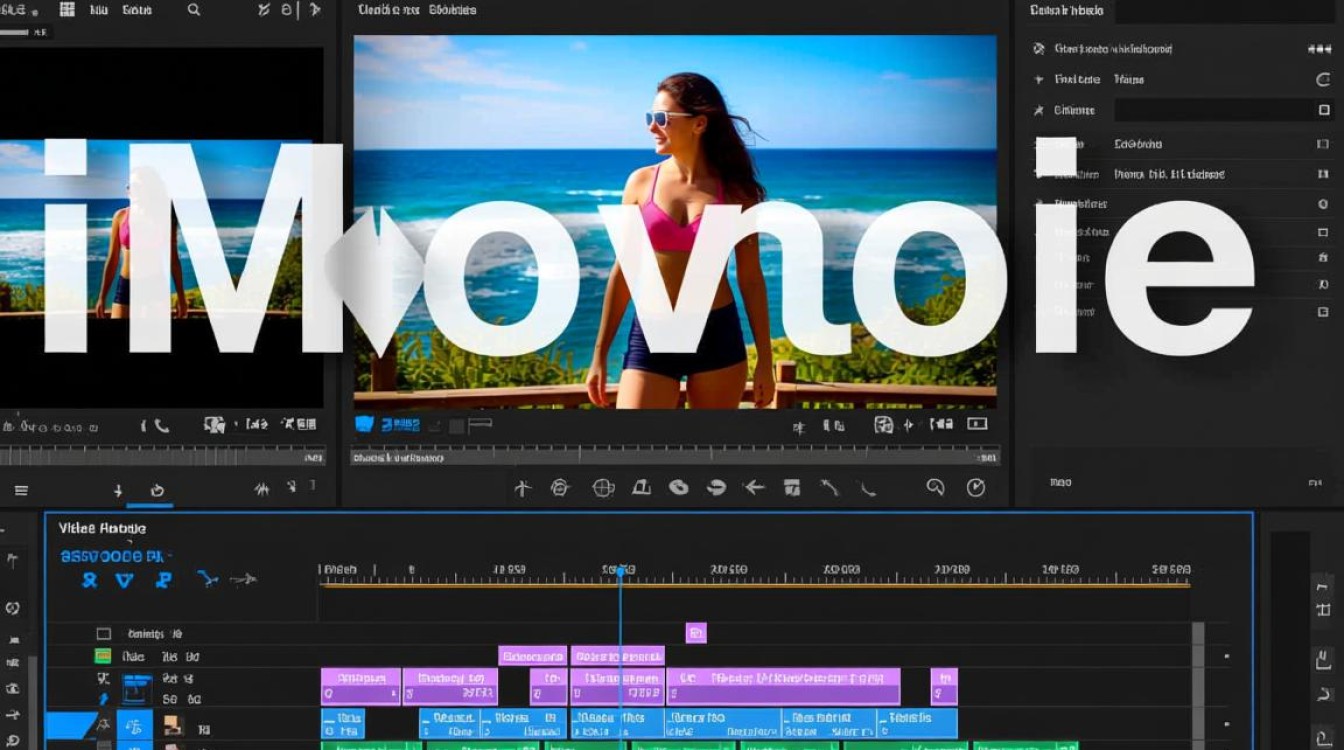Click the first blue tool icon in the timeline header
The height and width of the screenshot is (750, 1344).
[90, 579]
